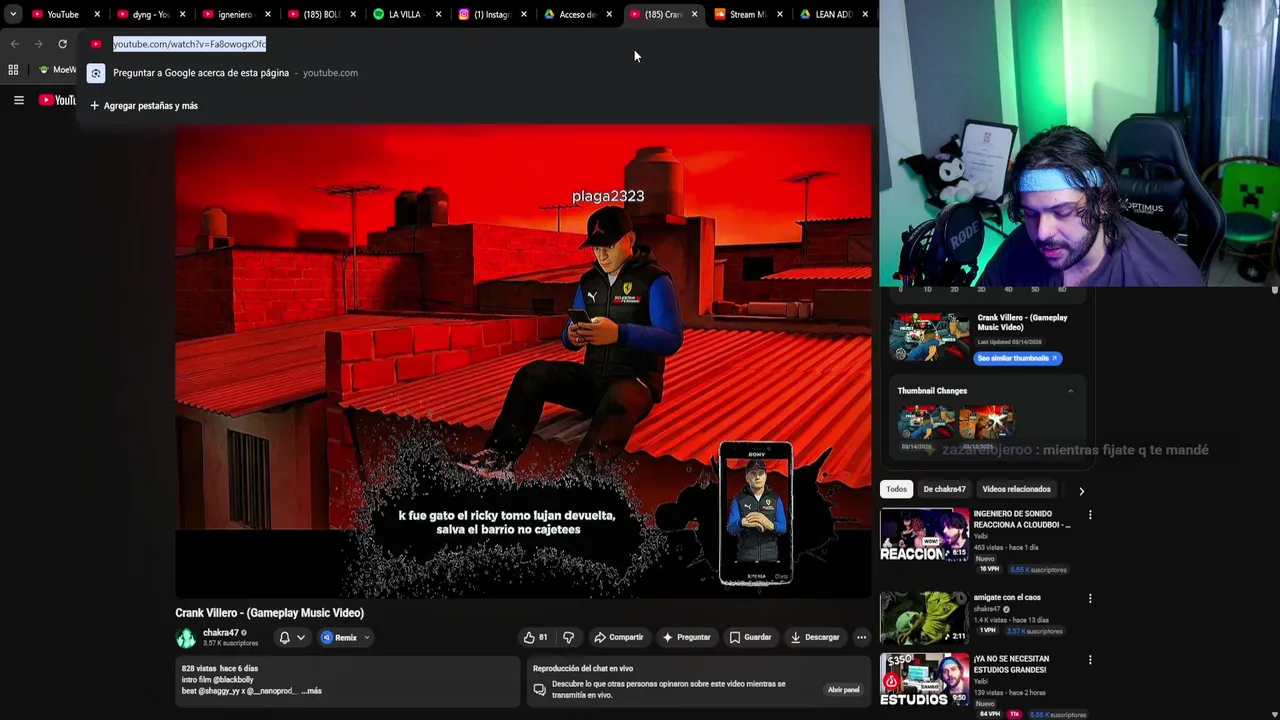1280x720 pixels.
Task: Open the MoeW bookmark
Action: click(x=57, y=70)
